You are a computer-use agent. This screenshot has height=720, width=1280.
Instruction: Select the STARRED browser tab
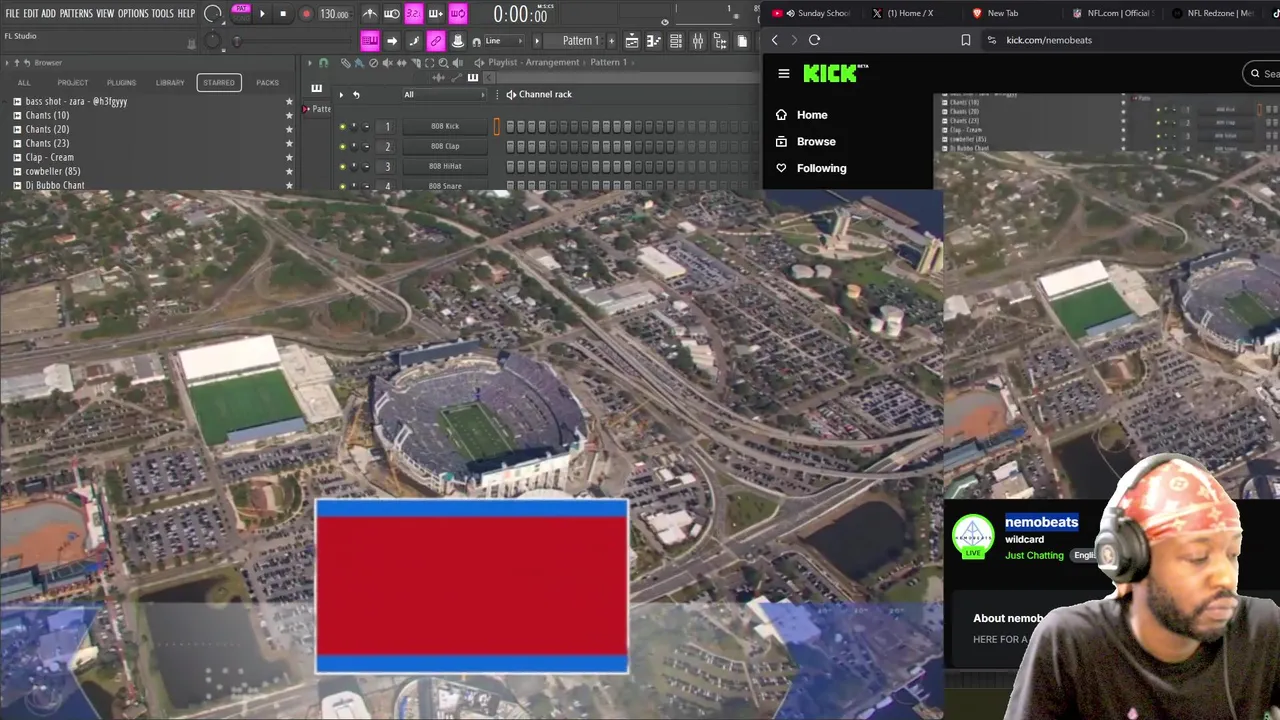tap(218, 82)
